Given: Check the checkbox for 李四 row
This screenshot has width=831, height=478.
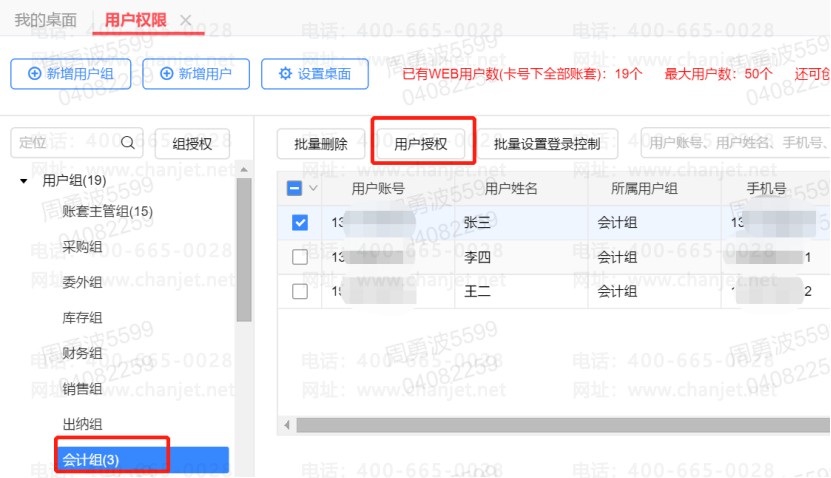Looking at the screenshot, I should [x=300, y=257].
